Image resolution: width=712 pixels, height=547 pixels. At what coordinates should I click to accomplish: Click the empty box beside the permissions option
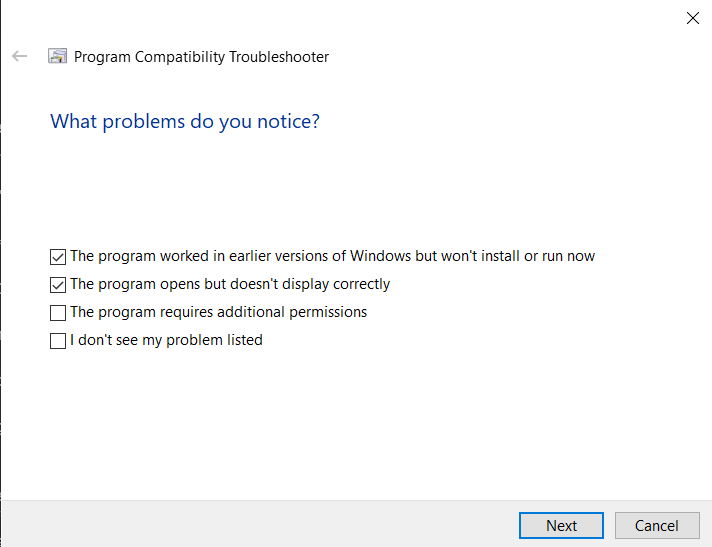click(58, 313)
